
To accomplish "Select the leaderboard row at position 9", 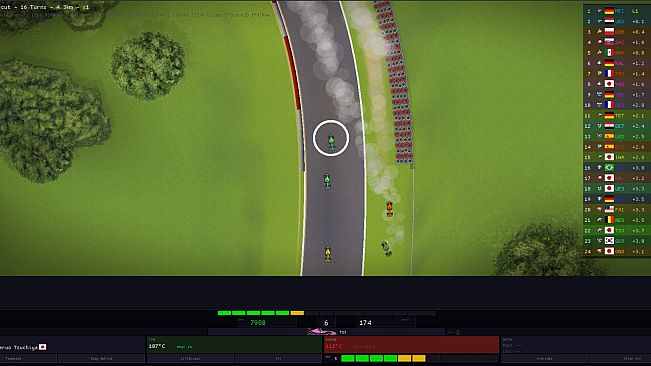I will (x=617, y=95).
